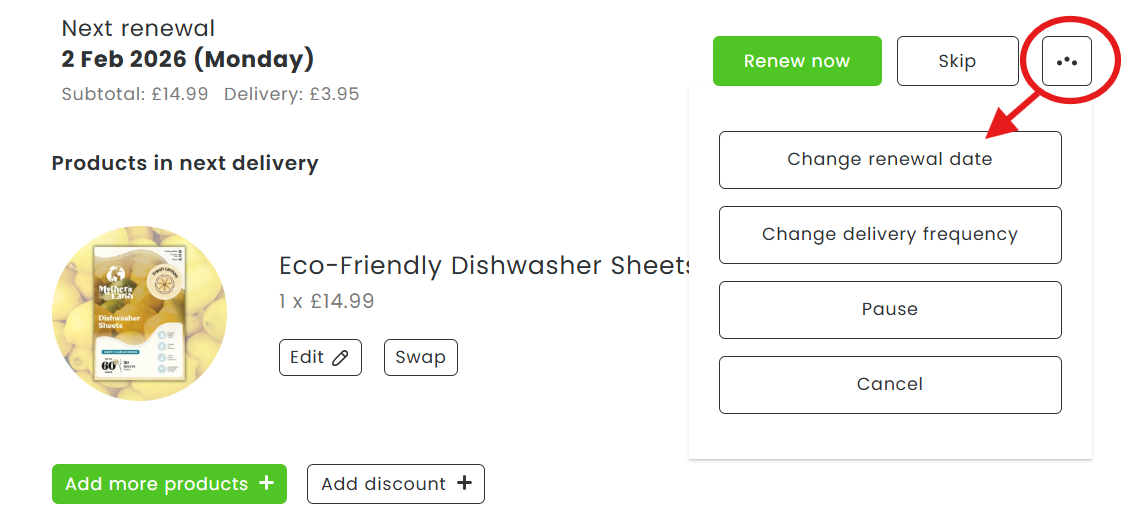Click the Add discount button label
The height and width of the screenshot is (523, 1140).
(x=383, y=484)
